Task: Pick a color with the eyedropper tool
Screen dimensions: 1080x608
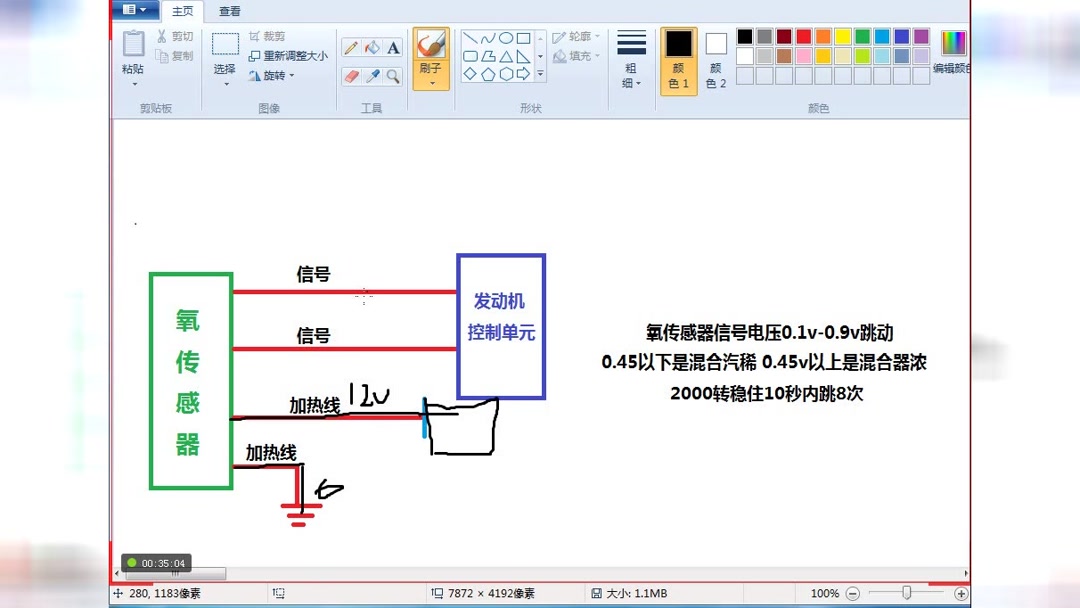Action: click(371, 74)
